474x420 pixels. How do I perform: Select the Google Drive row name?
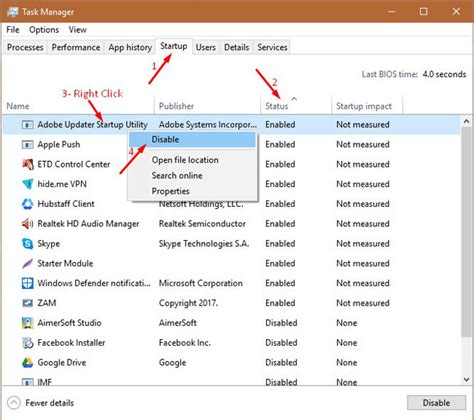point(62,363)
